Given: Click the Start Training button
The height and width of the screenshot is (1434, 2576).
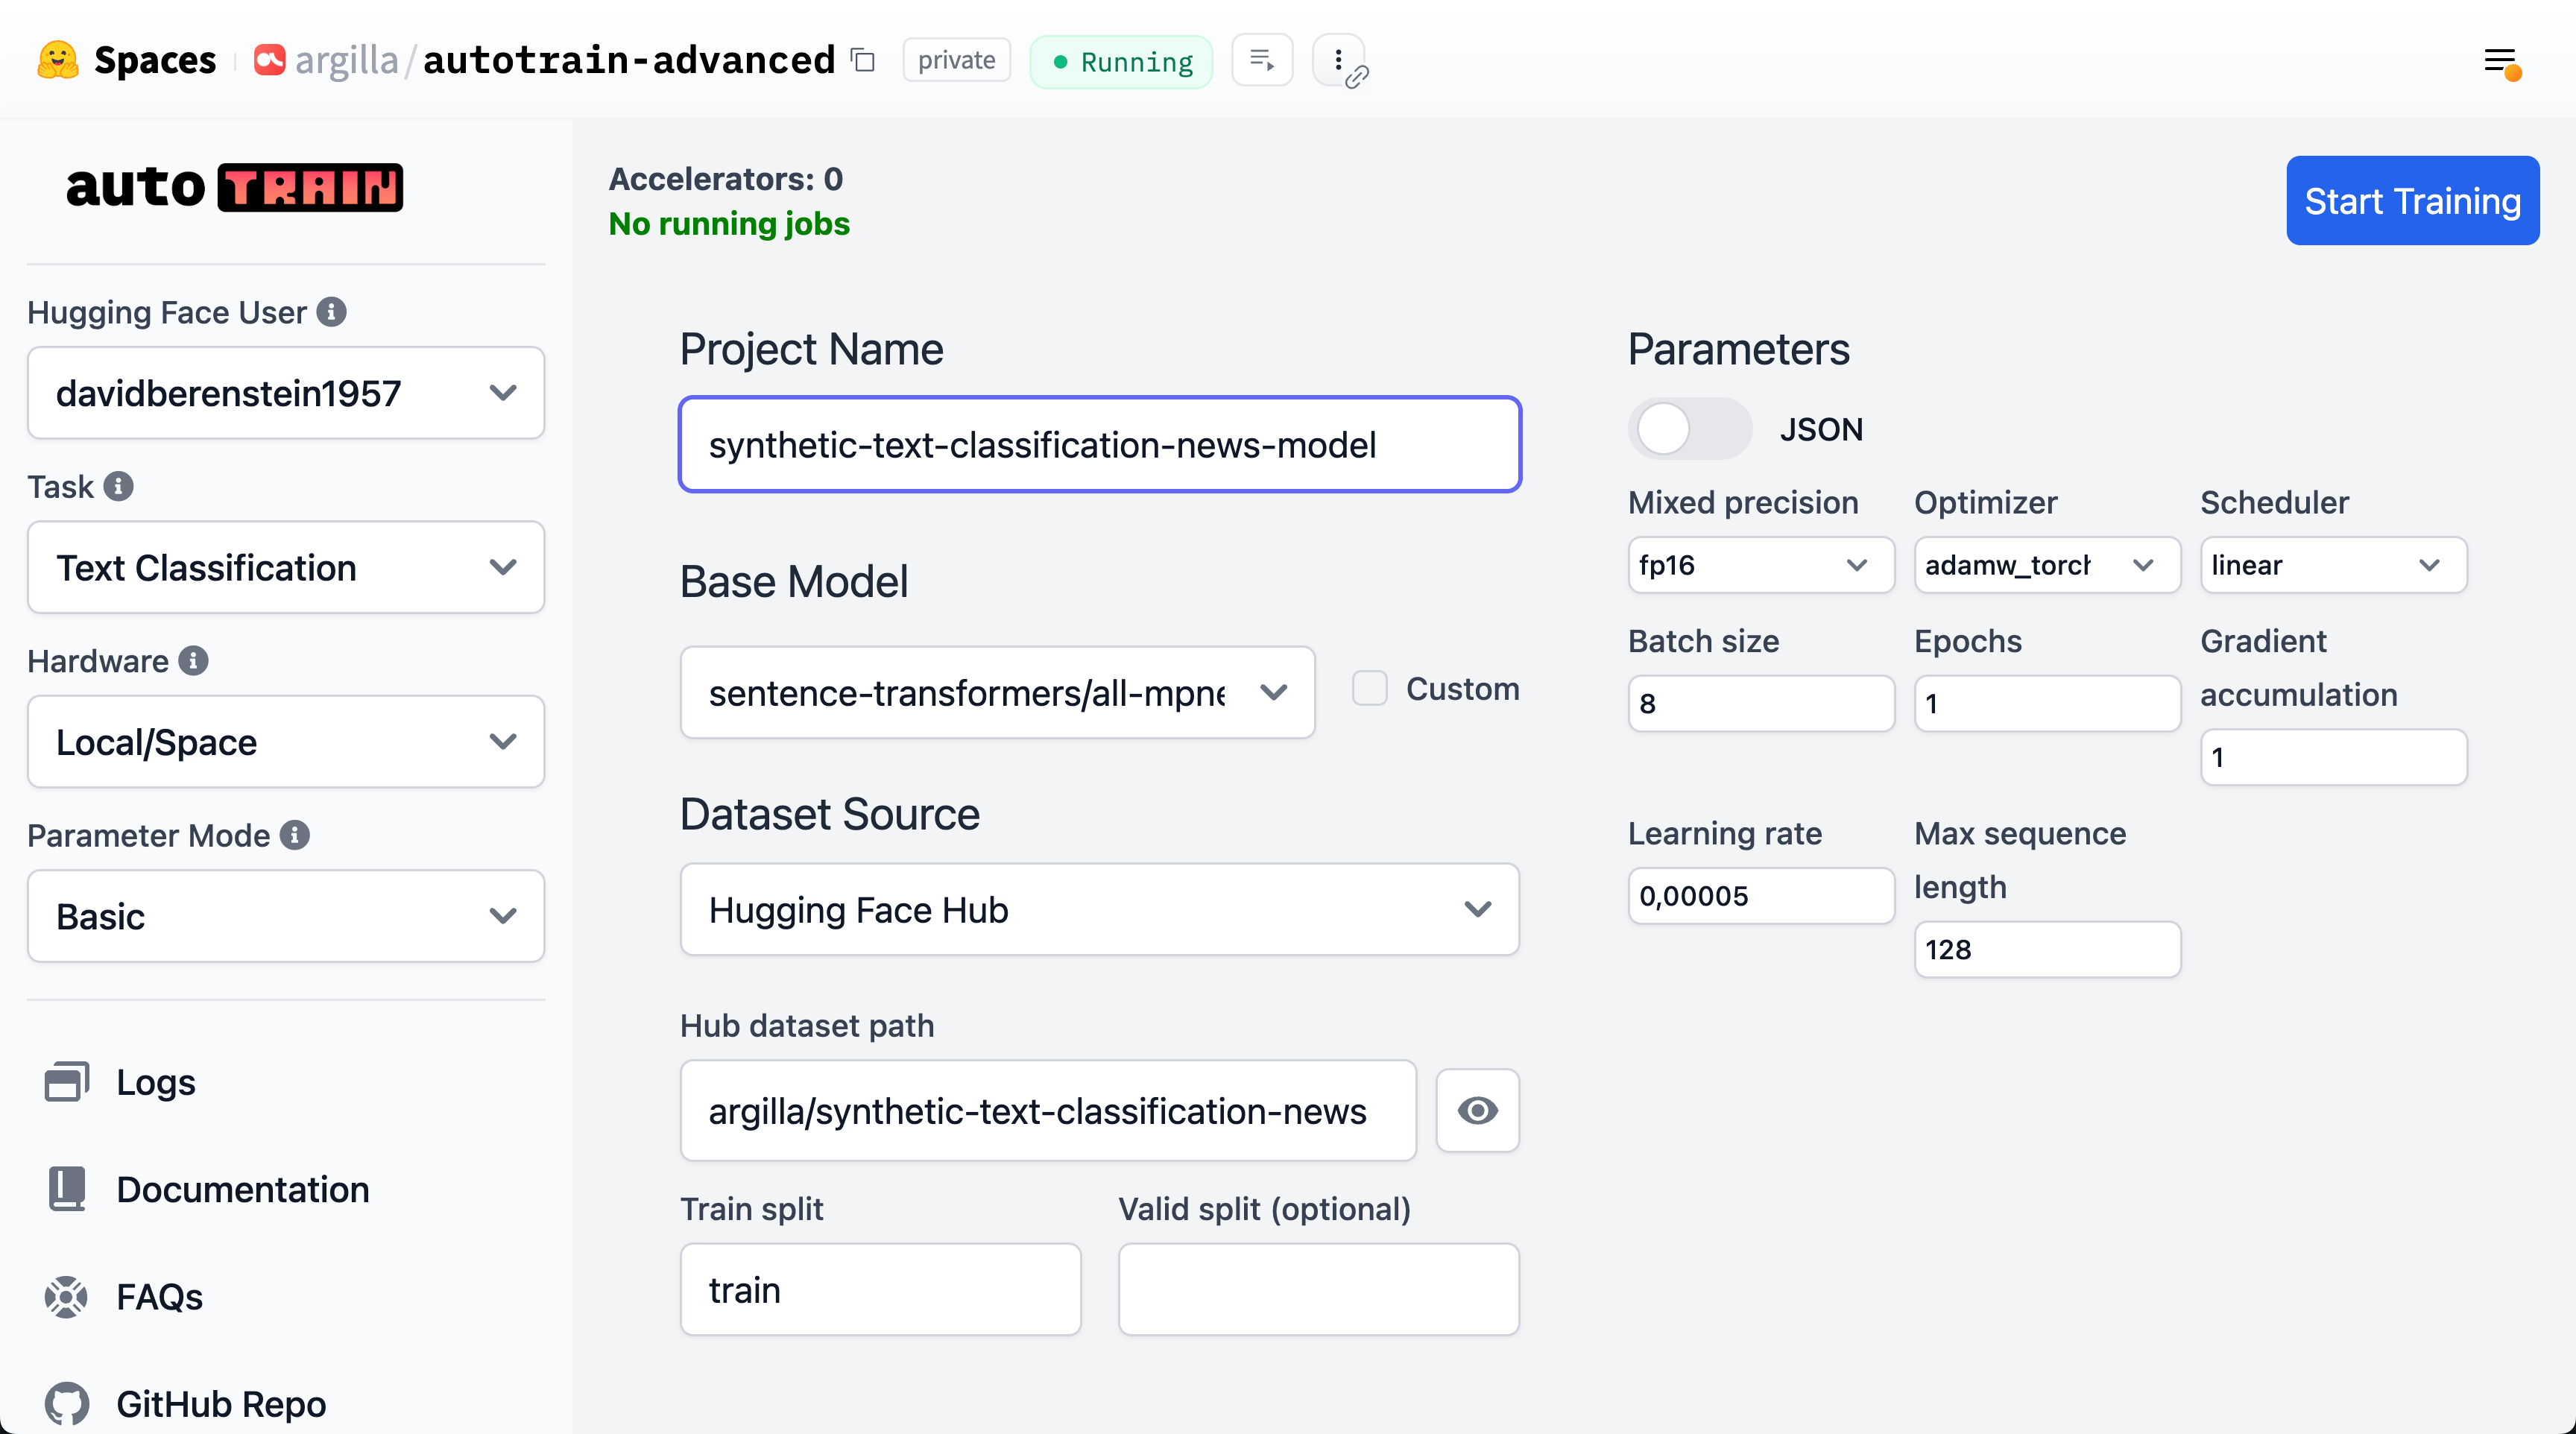Looking at the screenshot, I should [x=2411, y=201].
